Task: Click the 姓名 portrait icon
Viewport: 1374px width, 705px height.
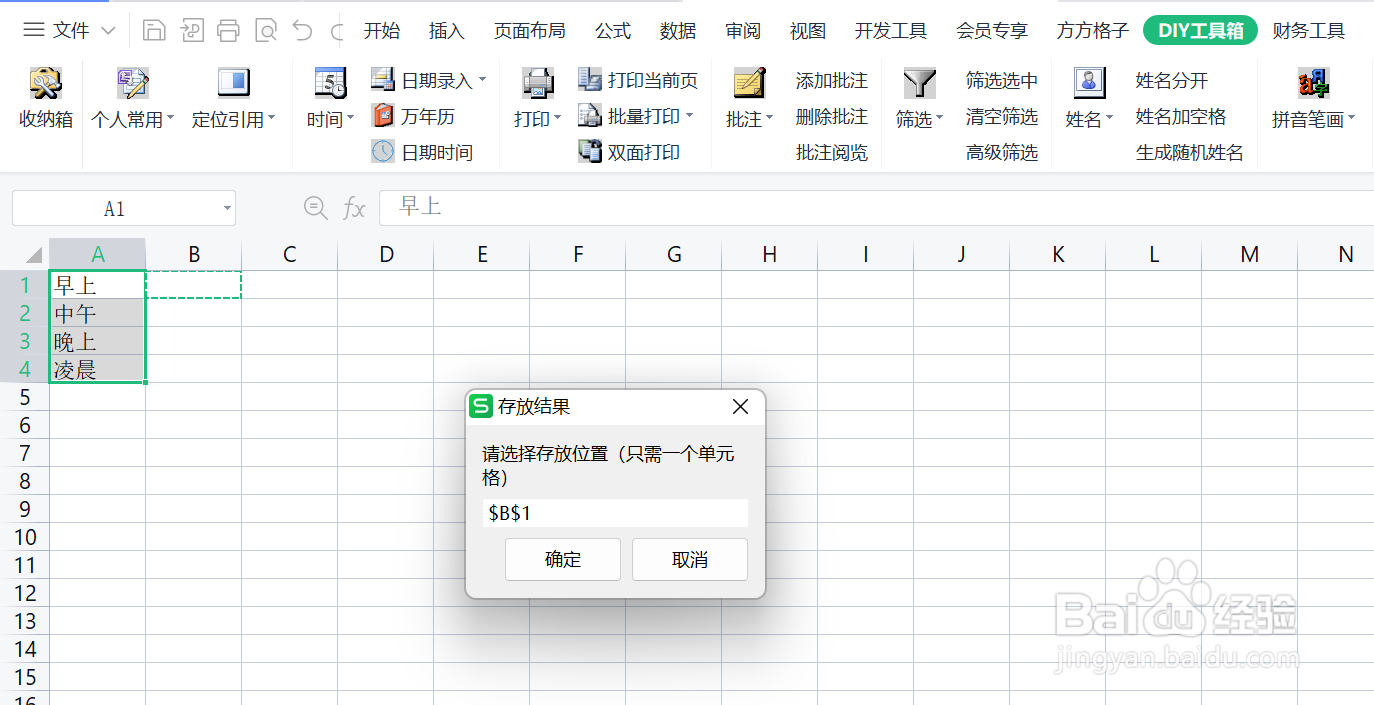Action: (1089, 83)
